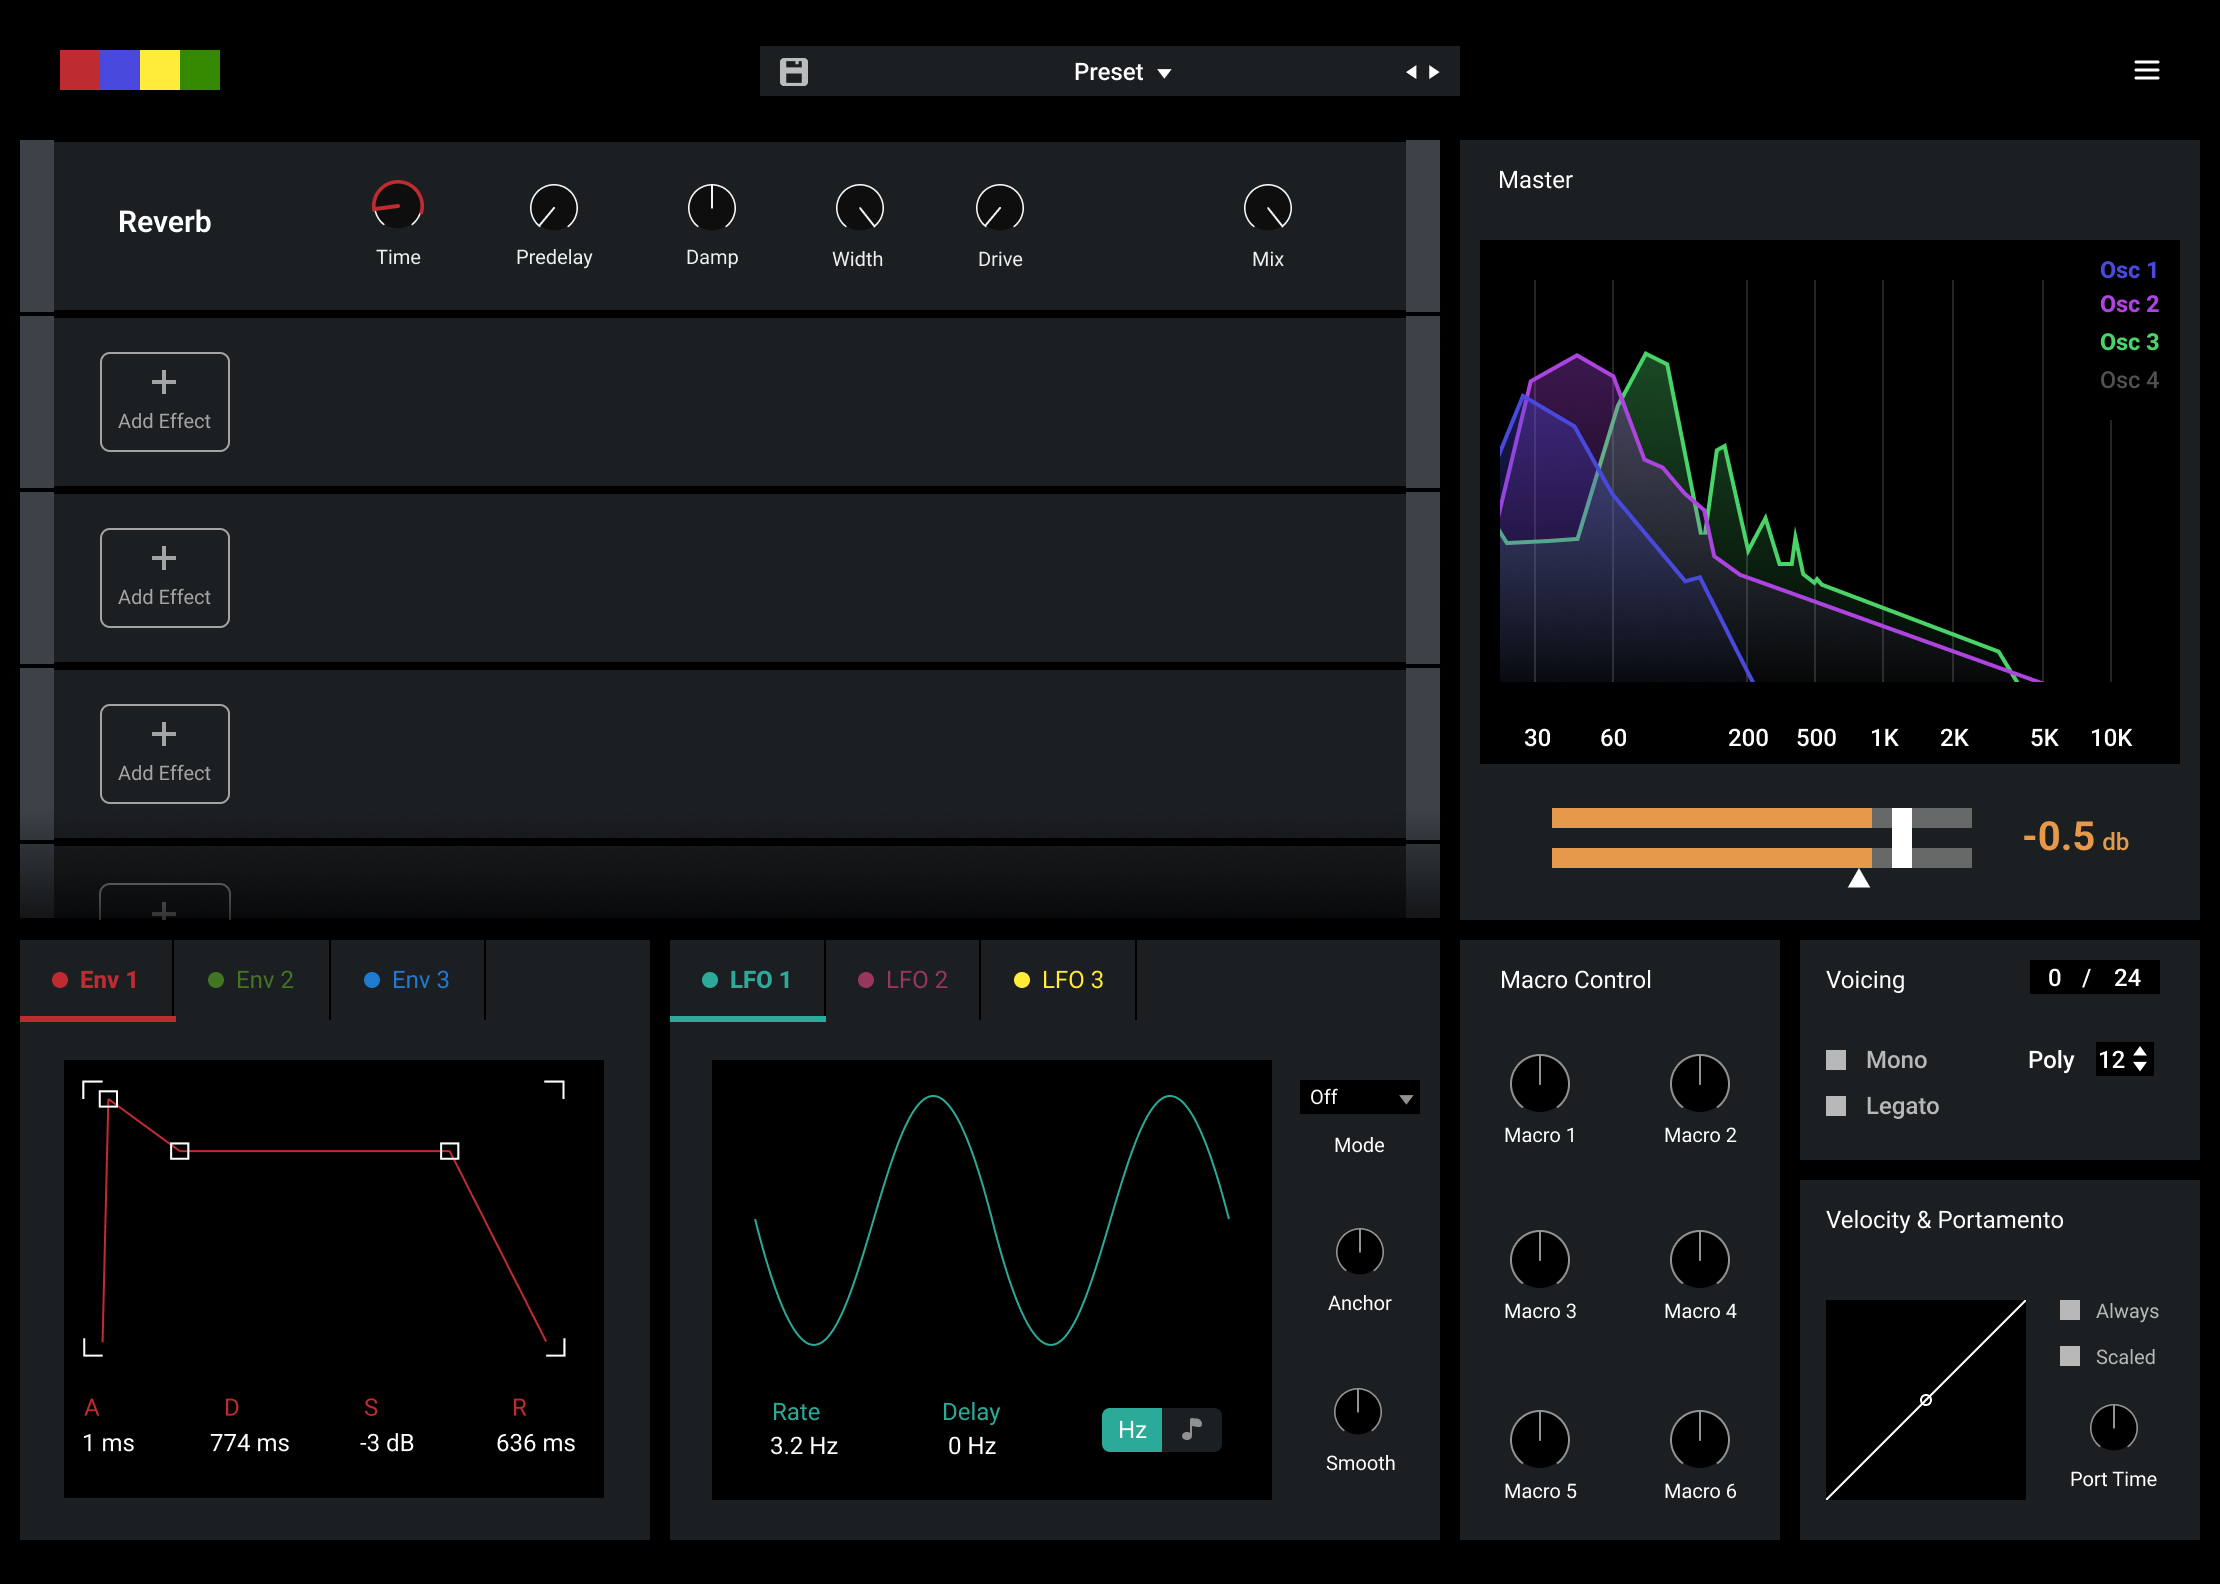Click the Master volume slider handle
2220x1584 pixels.
tap(1901, 838)
